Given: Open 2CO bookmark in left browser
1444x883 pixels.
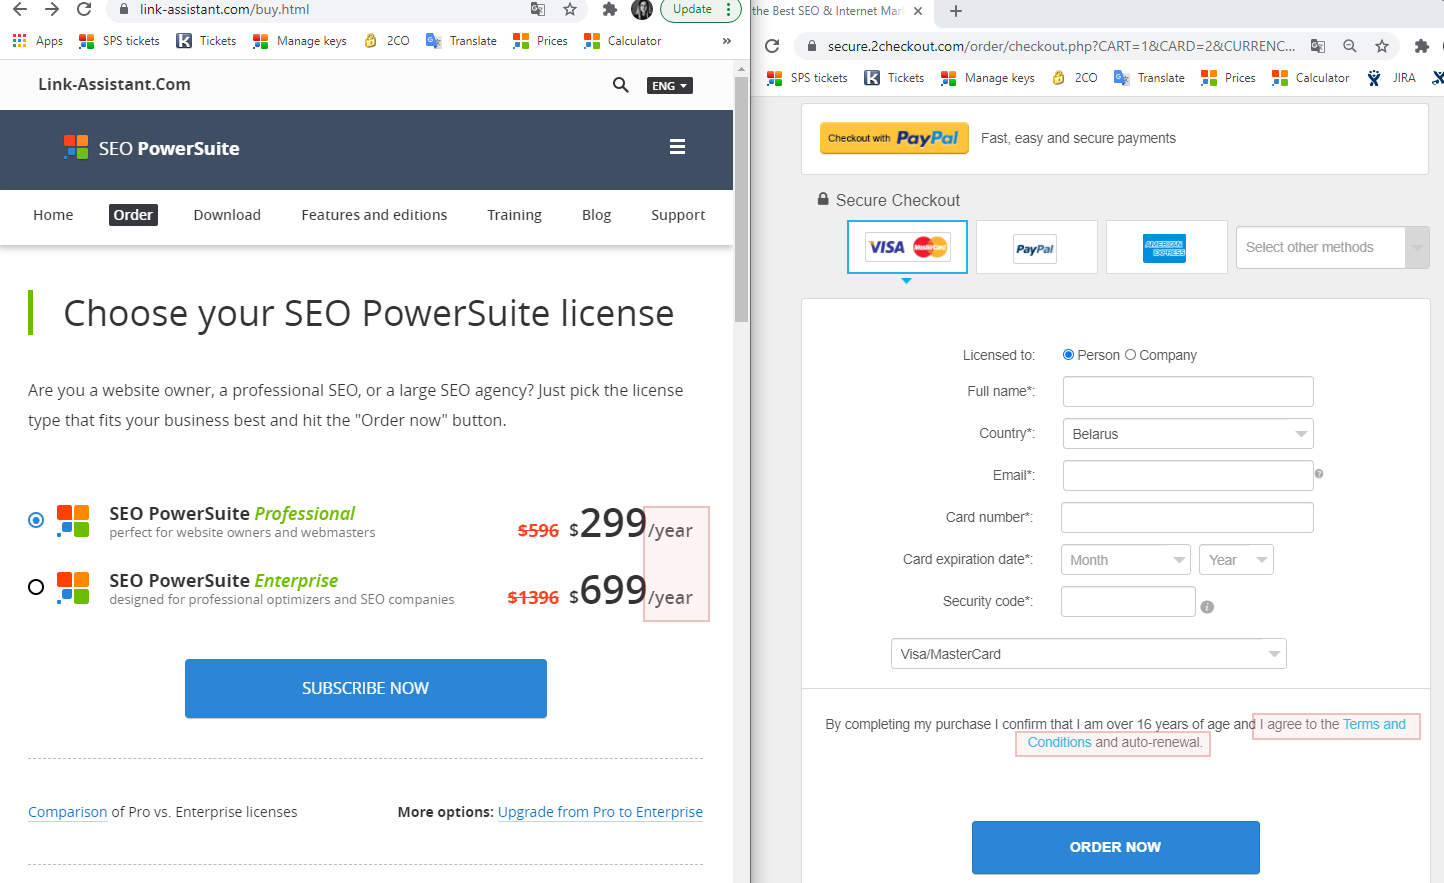Looking at the screenshot, I should 387,41.
